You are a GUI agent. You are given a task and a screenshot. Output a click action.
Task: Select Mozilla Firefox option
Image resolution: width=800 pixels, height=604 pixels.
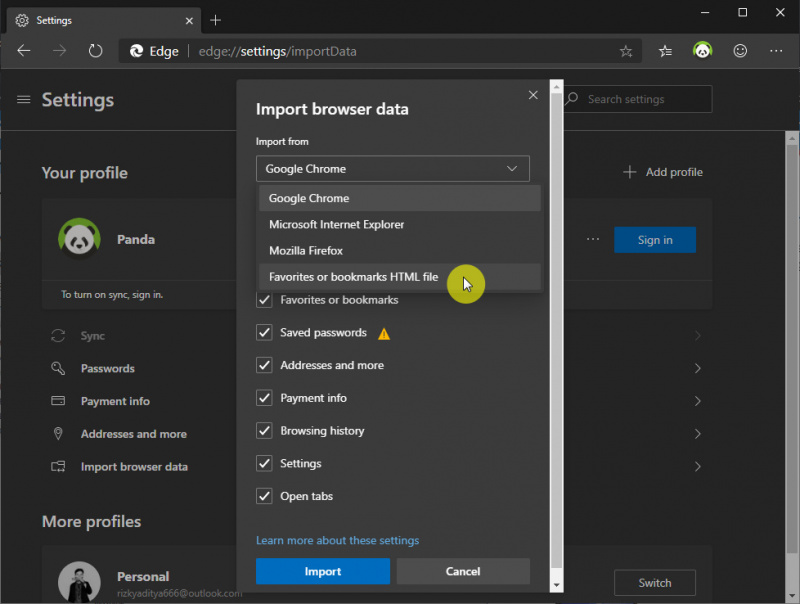coord(399,250)
